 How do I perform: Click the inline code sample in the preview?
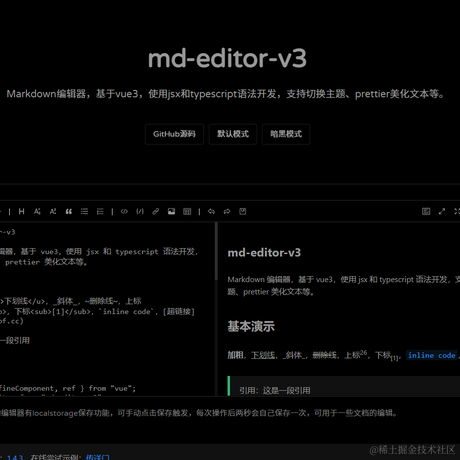[432, 355]
